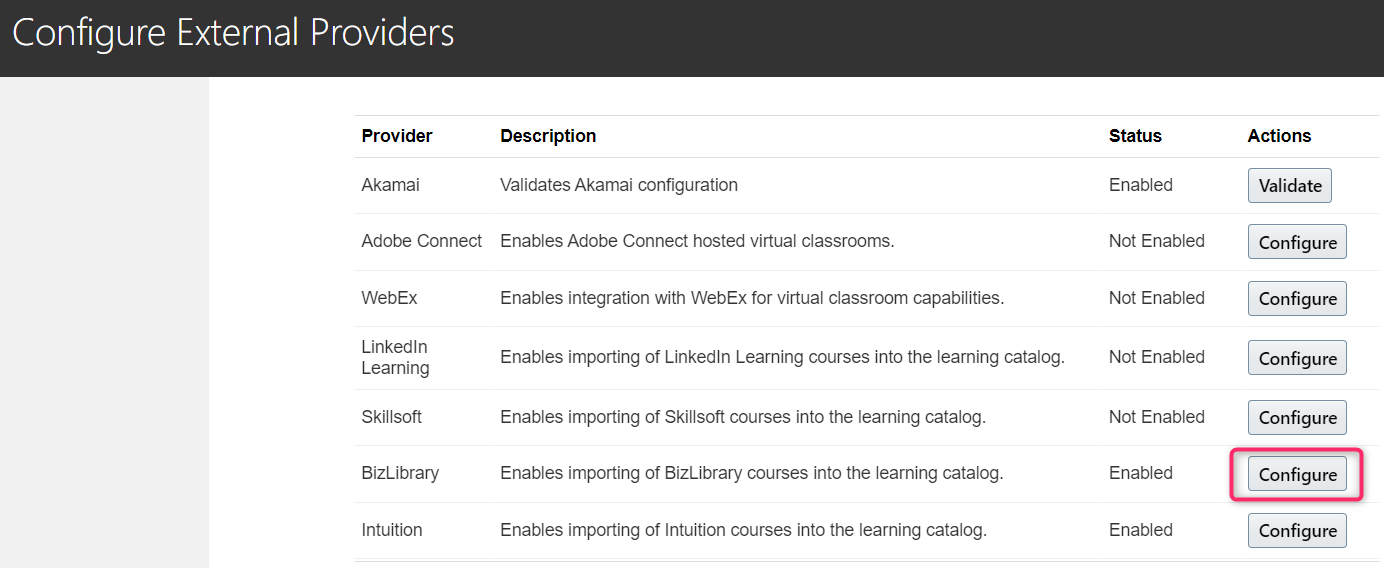
Task: Click the Skillsoft row description text
Action: (743, 417)
